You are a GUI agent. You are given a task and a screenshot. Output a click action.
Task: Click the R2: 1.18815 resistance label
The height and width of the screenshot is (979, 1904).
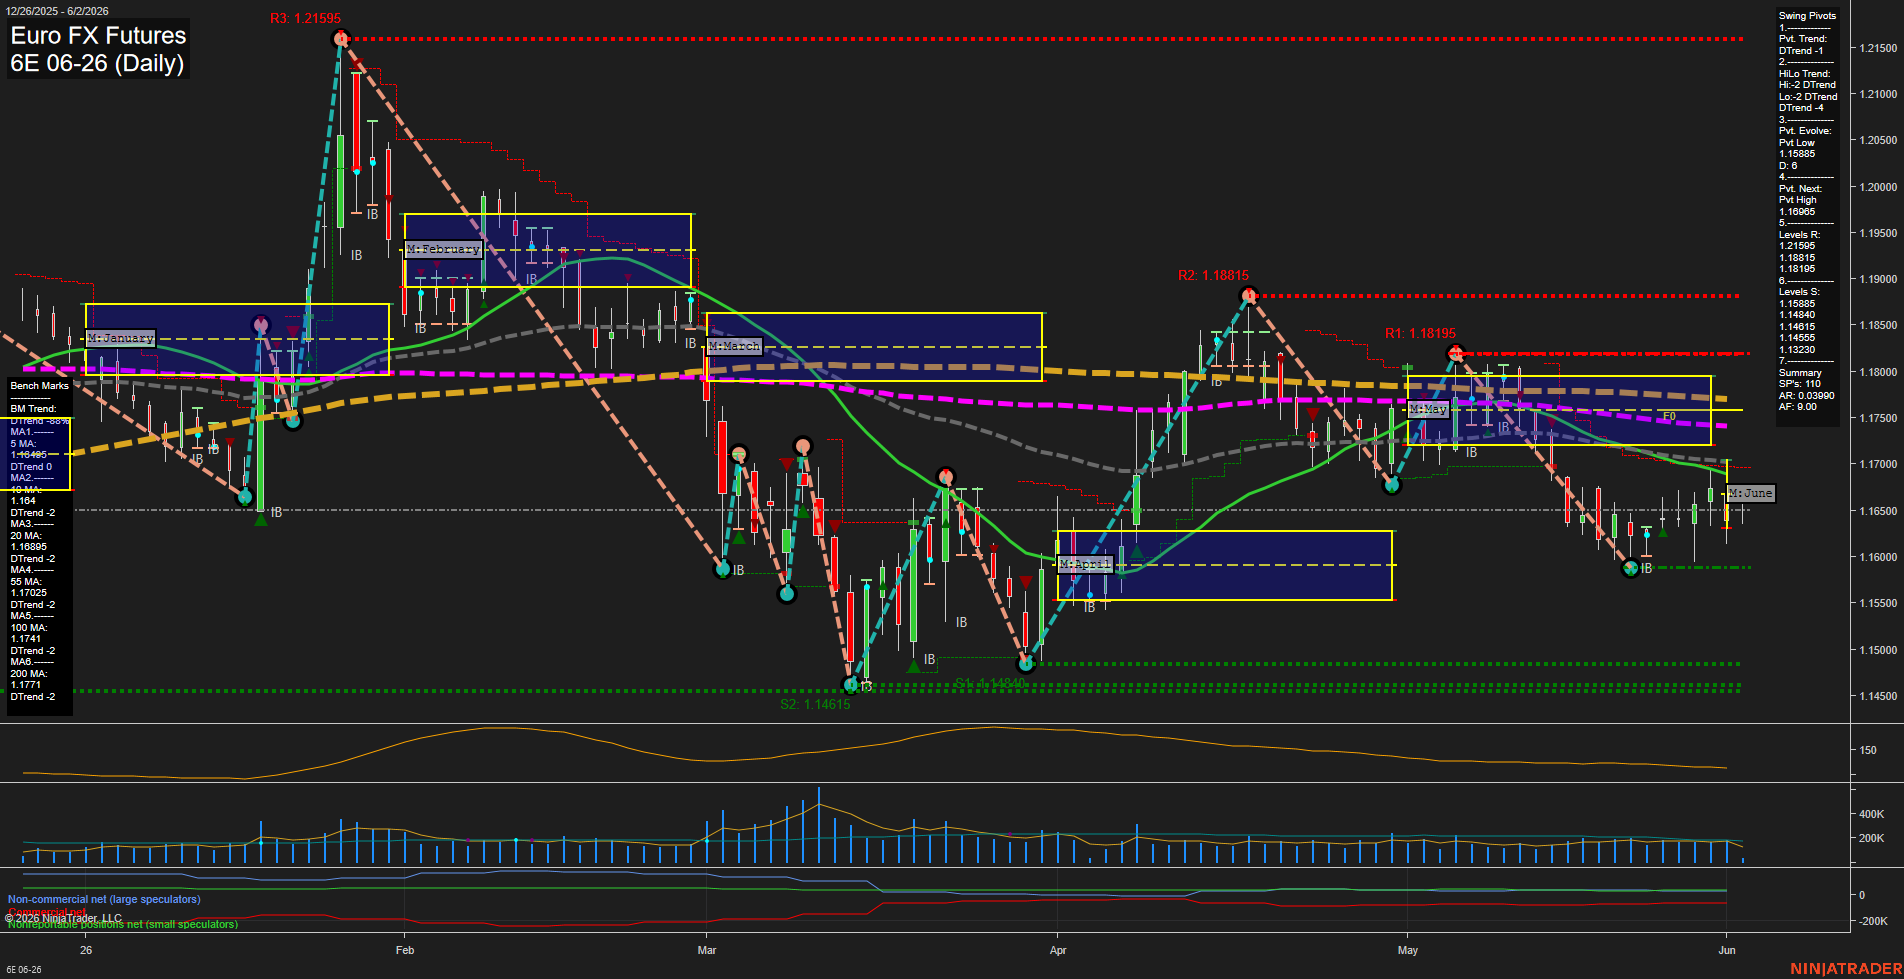[x=1213, y=276]
